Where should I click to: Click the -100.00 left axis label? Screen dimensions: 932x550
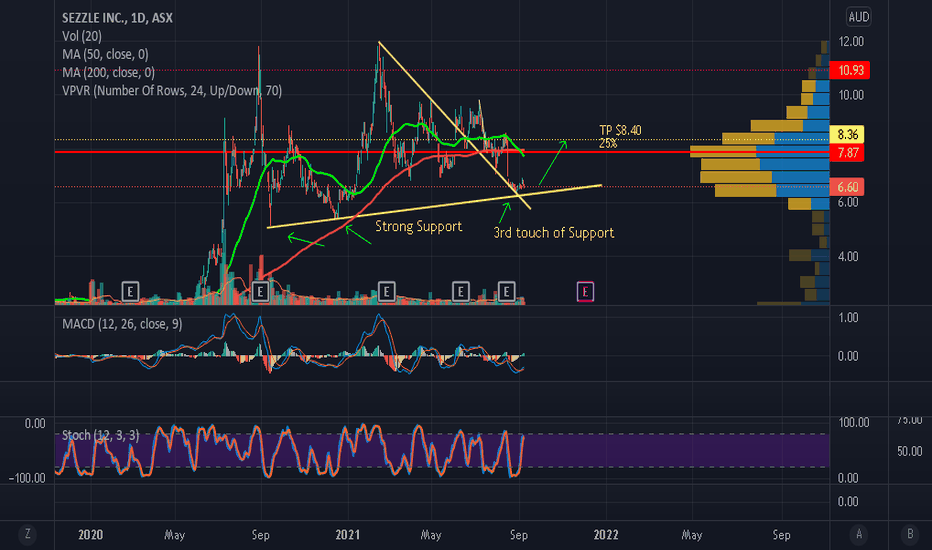pyautogui.click(x=27, y=479)
